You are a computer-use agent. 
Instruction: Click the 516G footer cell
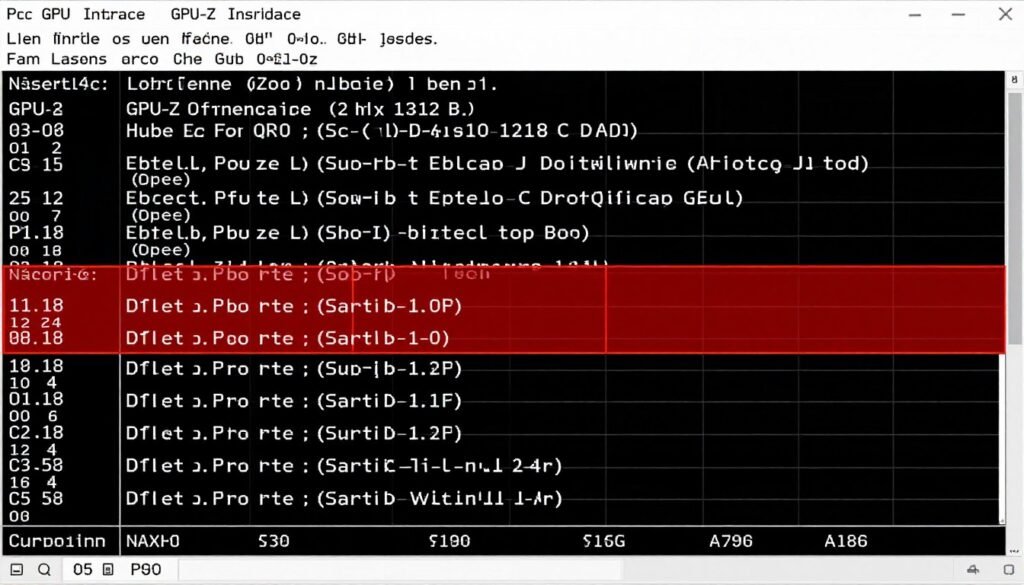(604, 541)
